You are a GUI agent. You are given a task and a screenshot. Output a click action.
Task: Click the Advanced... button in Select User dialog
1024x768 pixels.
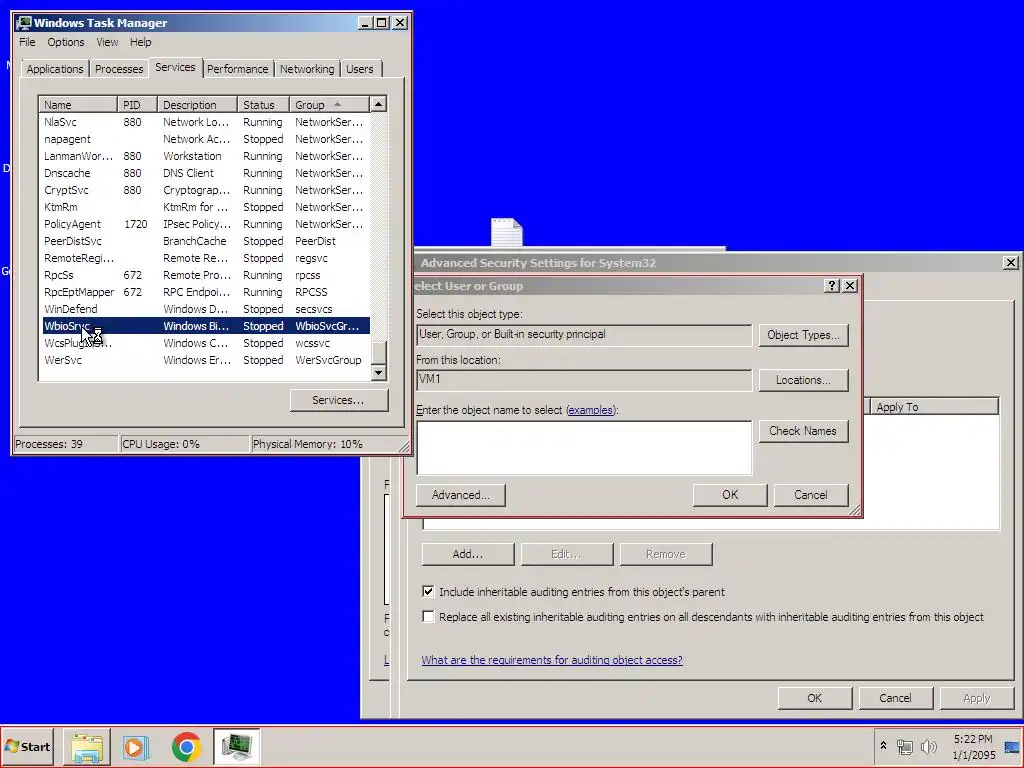click(460, 495)
